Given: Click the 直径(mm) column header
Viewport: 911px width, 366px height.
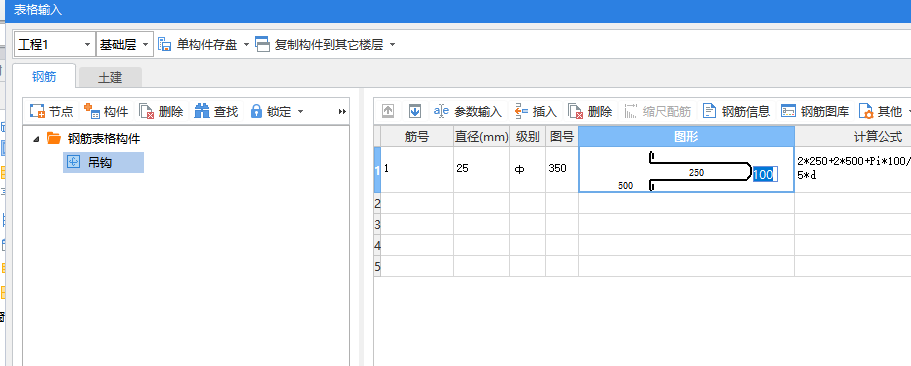Looking at the screenshot, I should (482, 137).
